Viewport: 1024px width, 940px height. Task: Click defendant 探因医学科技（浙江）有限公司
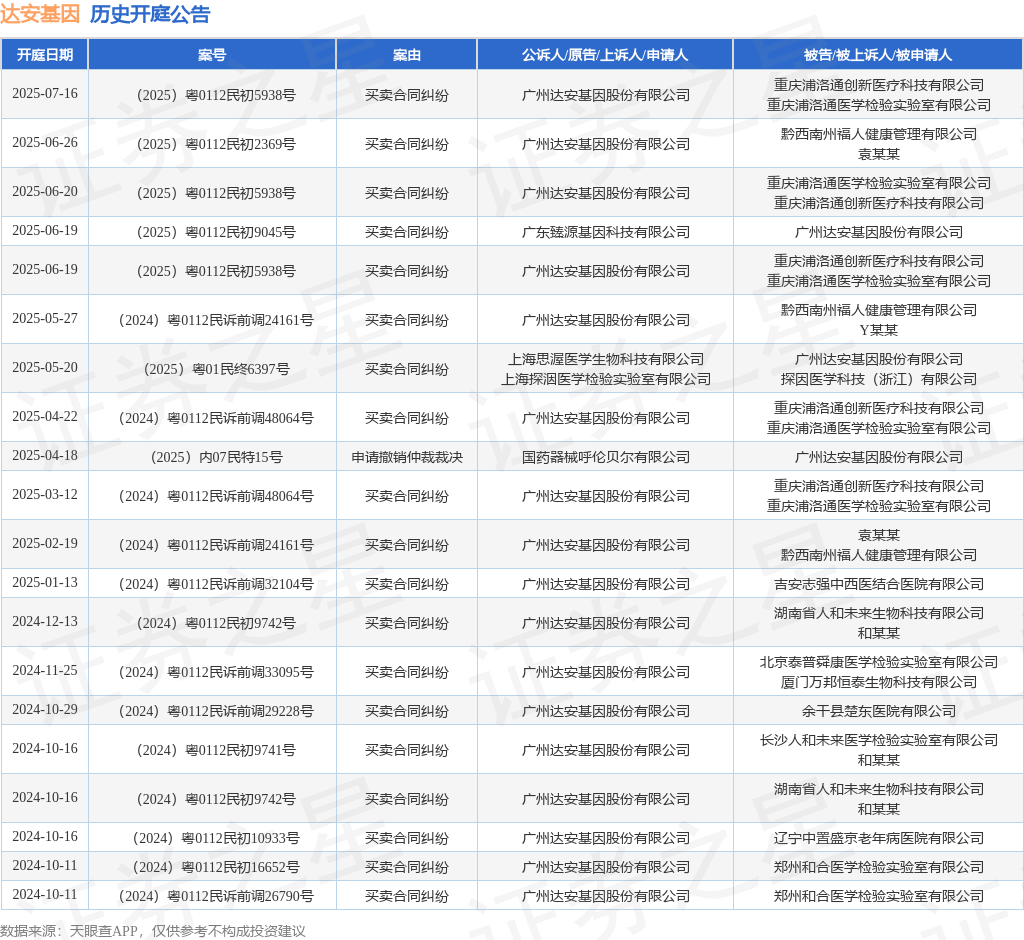[878, 379]
